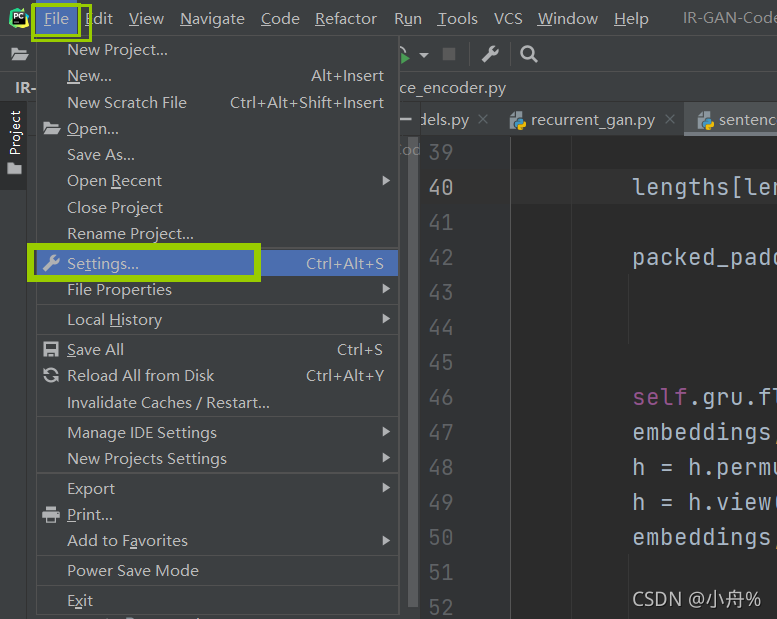Expand the Export submenu arrow
Image resolution: width=777 pixels, height=619 pixels.
386,488
